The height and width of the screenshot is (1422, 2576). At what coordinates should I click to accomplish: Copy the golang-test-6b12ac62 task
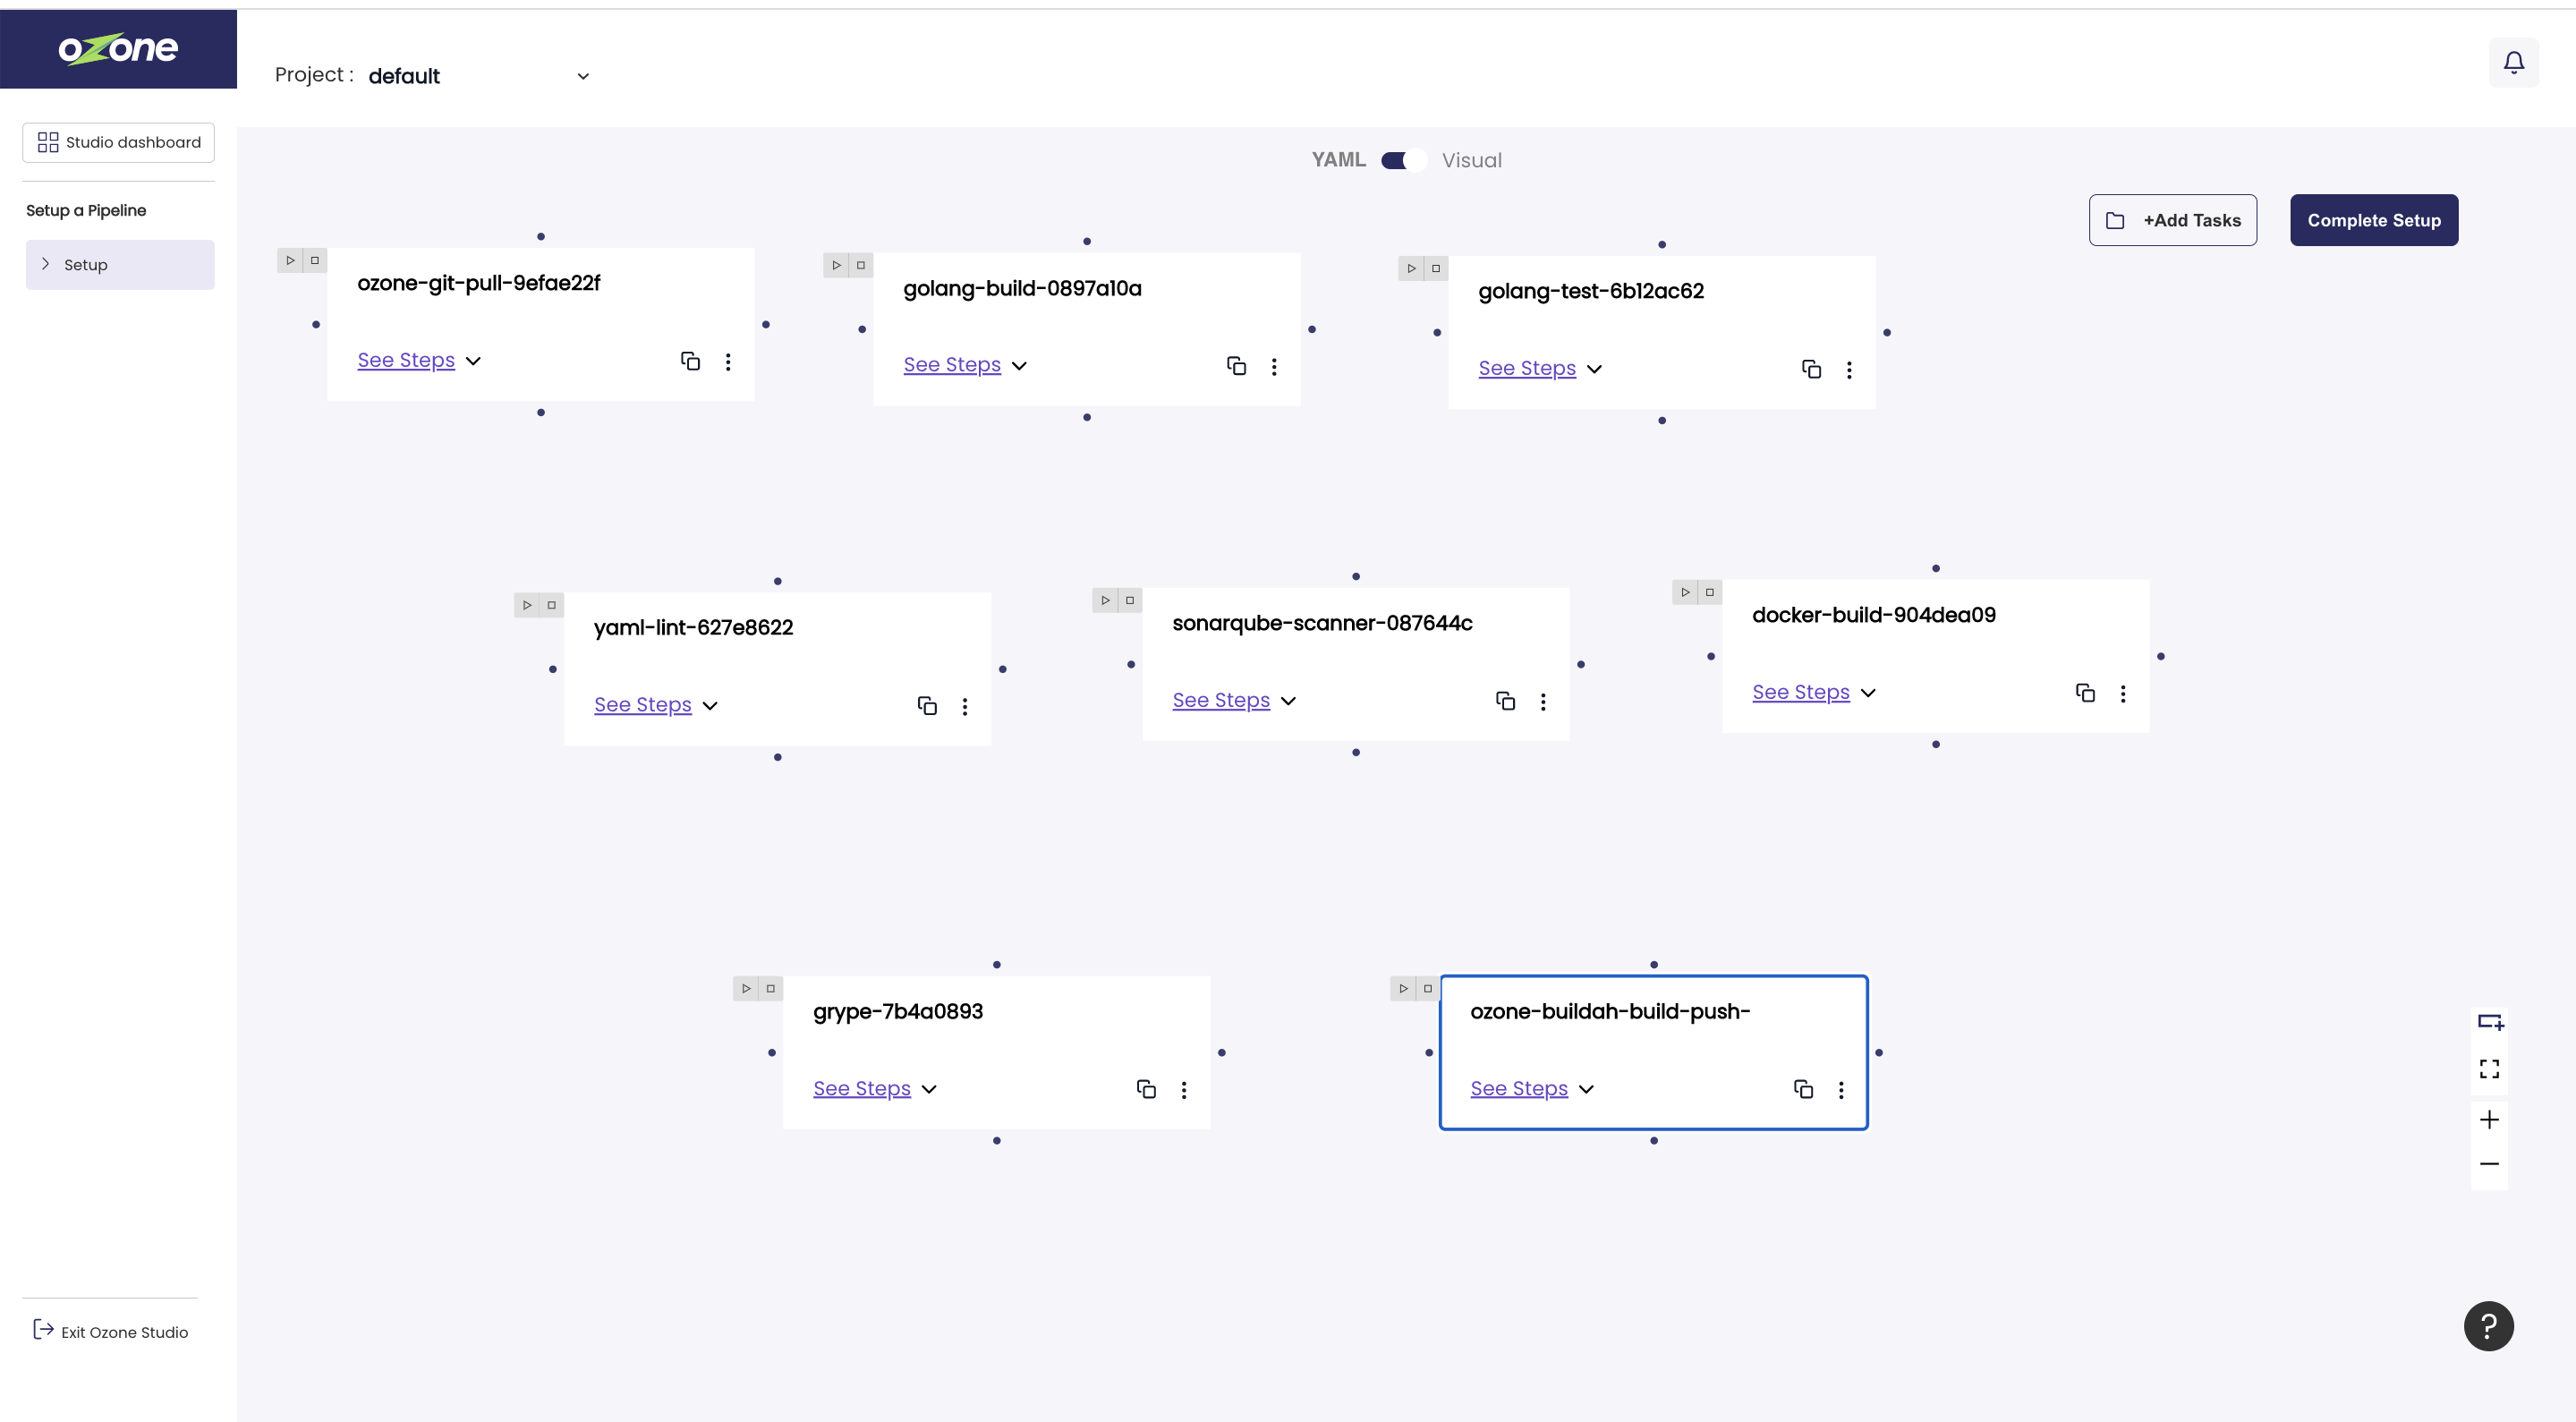[x=1811, y=369]
